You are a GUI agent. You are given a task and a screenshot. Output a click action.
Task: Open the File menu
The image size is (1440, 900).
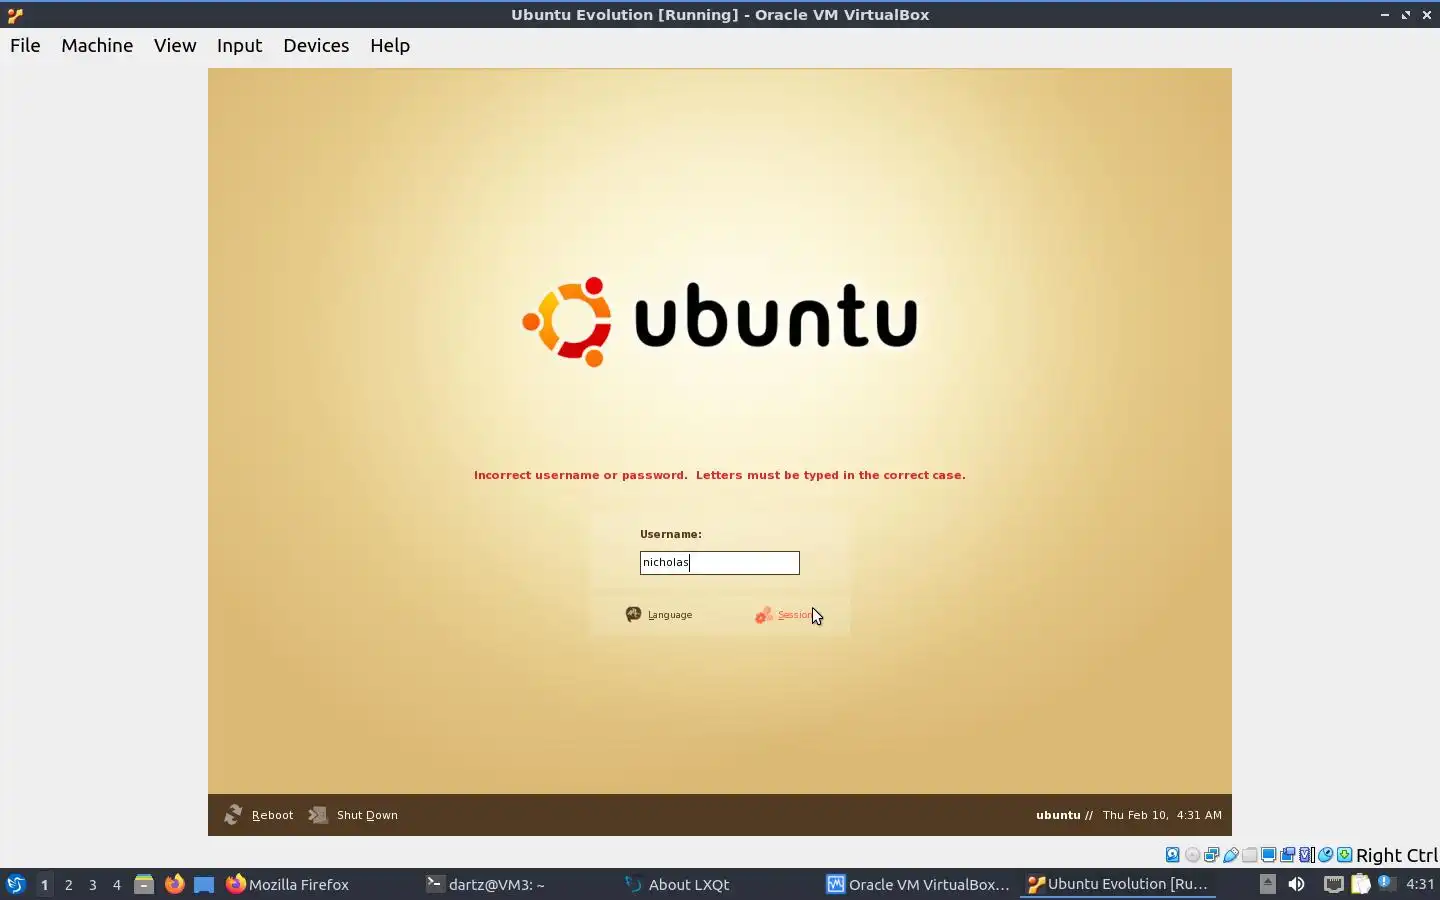[25, 46]
